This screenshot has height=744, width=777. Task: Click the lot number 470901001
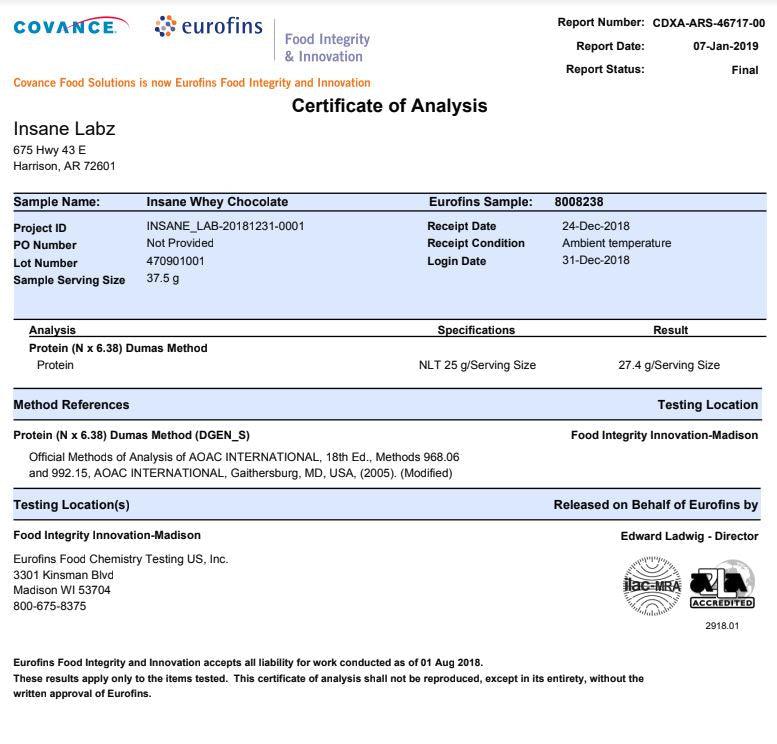pos(175,261)
